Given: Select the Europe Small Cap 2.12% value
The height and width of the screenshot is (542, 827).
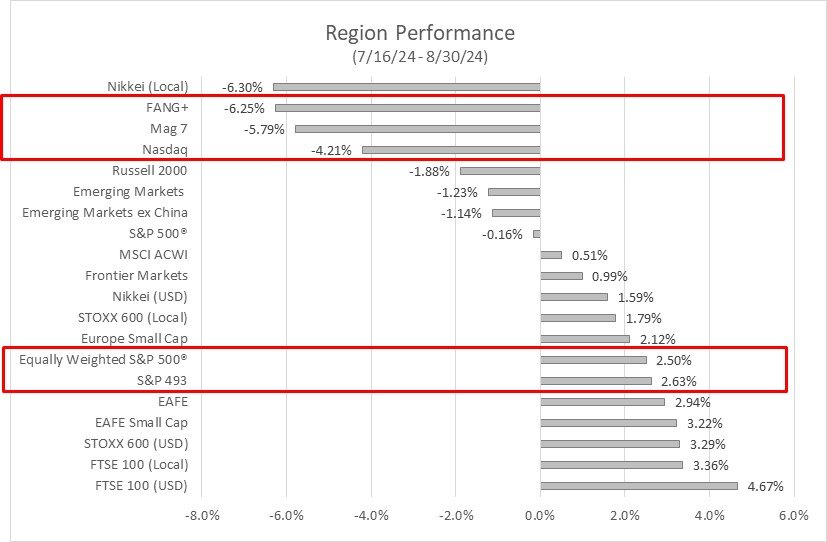Looking at the screenshot, I should pyautogui.click(x=655, y=339).
